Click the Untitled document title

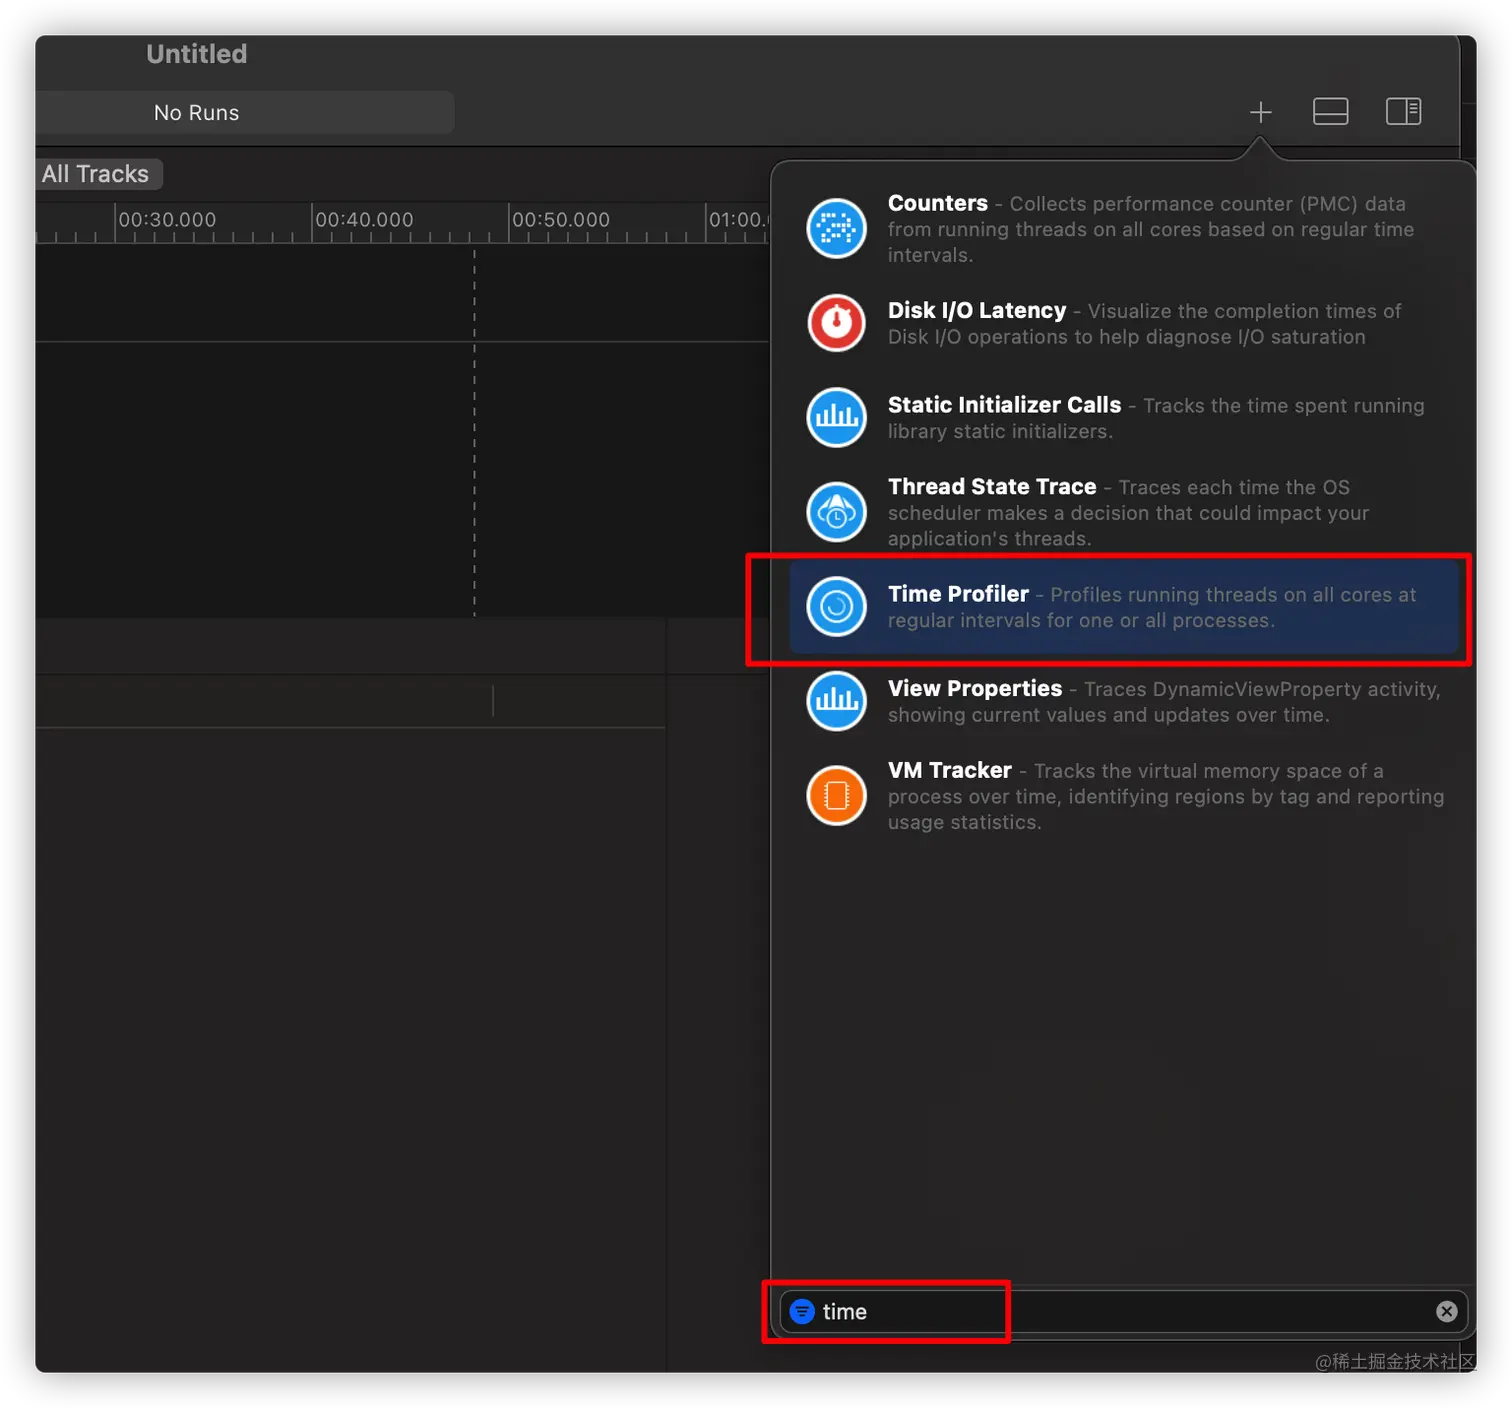point(197,54)
